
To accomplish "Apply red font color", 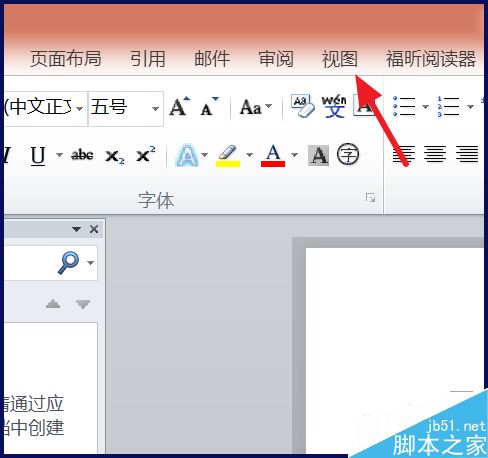I will (x=273, y=155).
